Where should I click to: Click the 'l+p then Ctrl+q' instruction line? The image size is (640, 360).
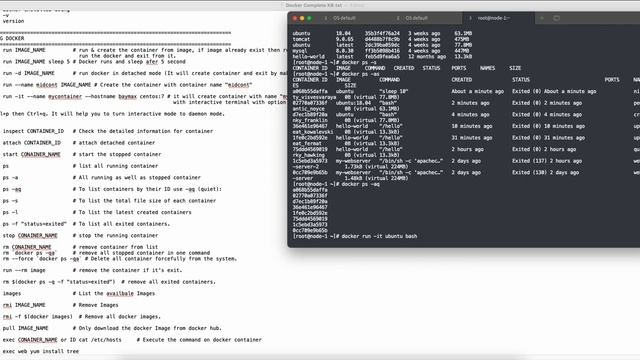tap(112, 114)
